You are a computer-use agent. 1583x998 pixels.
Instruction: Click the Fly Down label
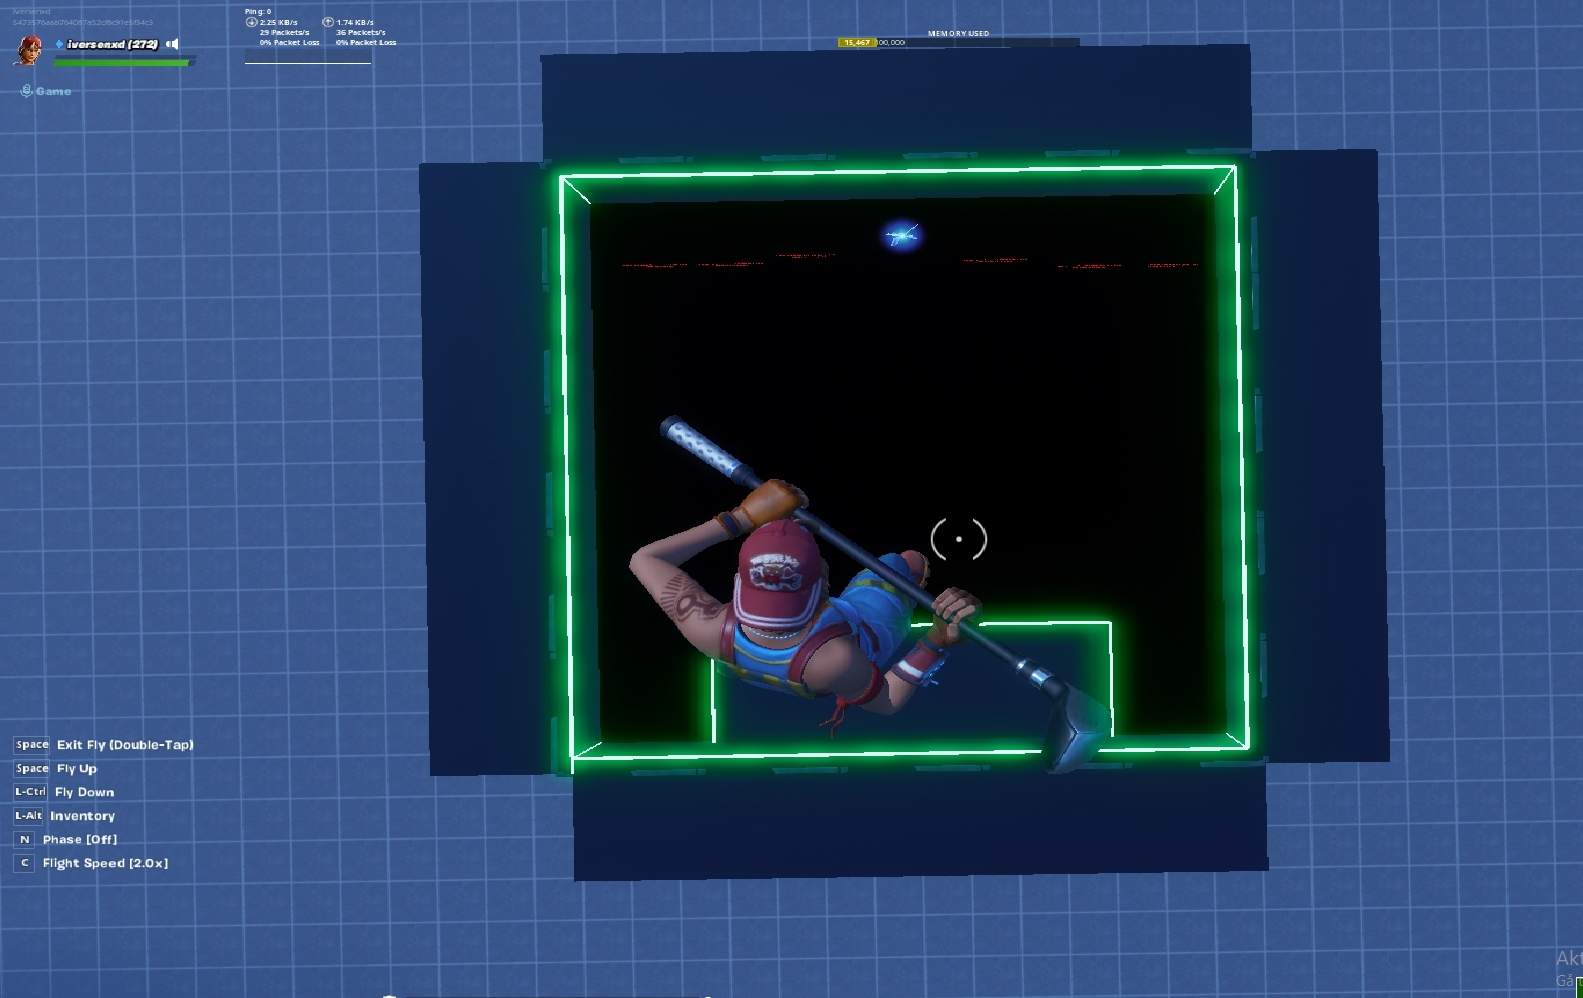pyautogui.click(x=85, y=792)
